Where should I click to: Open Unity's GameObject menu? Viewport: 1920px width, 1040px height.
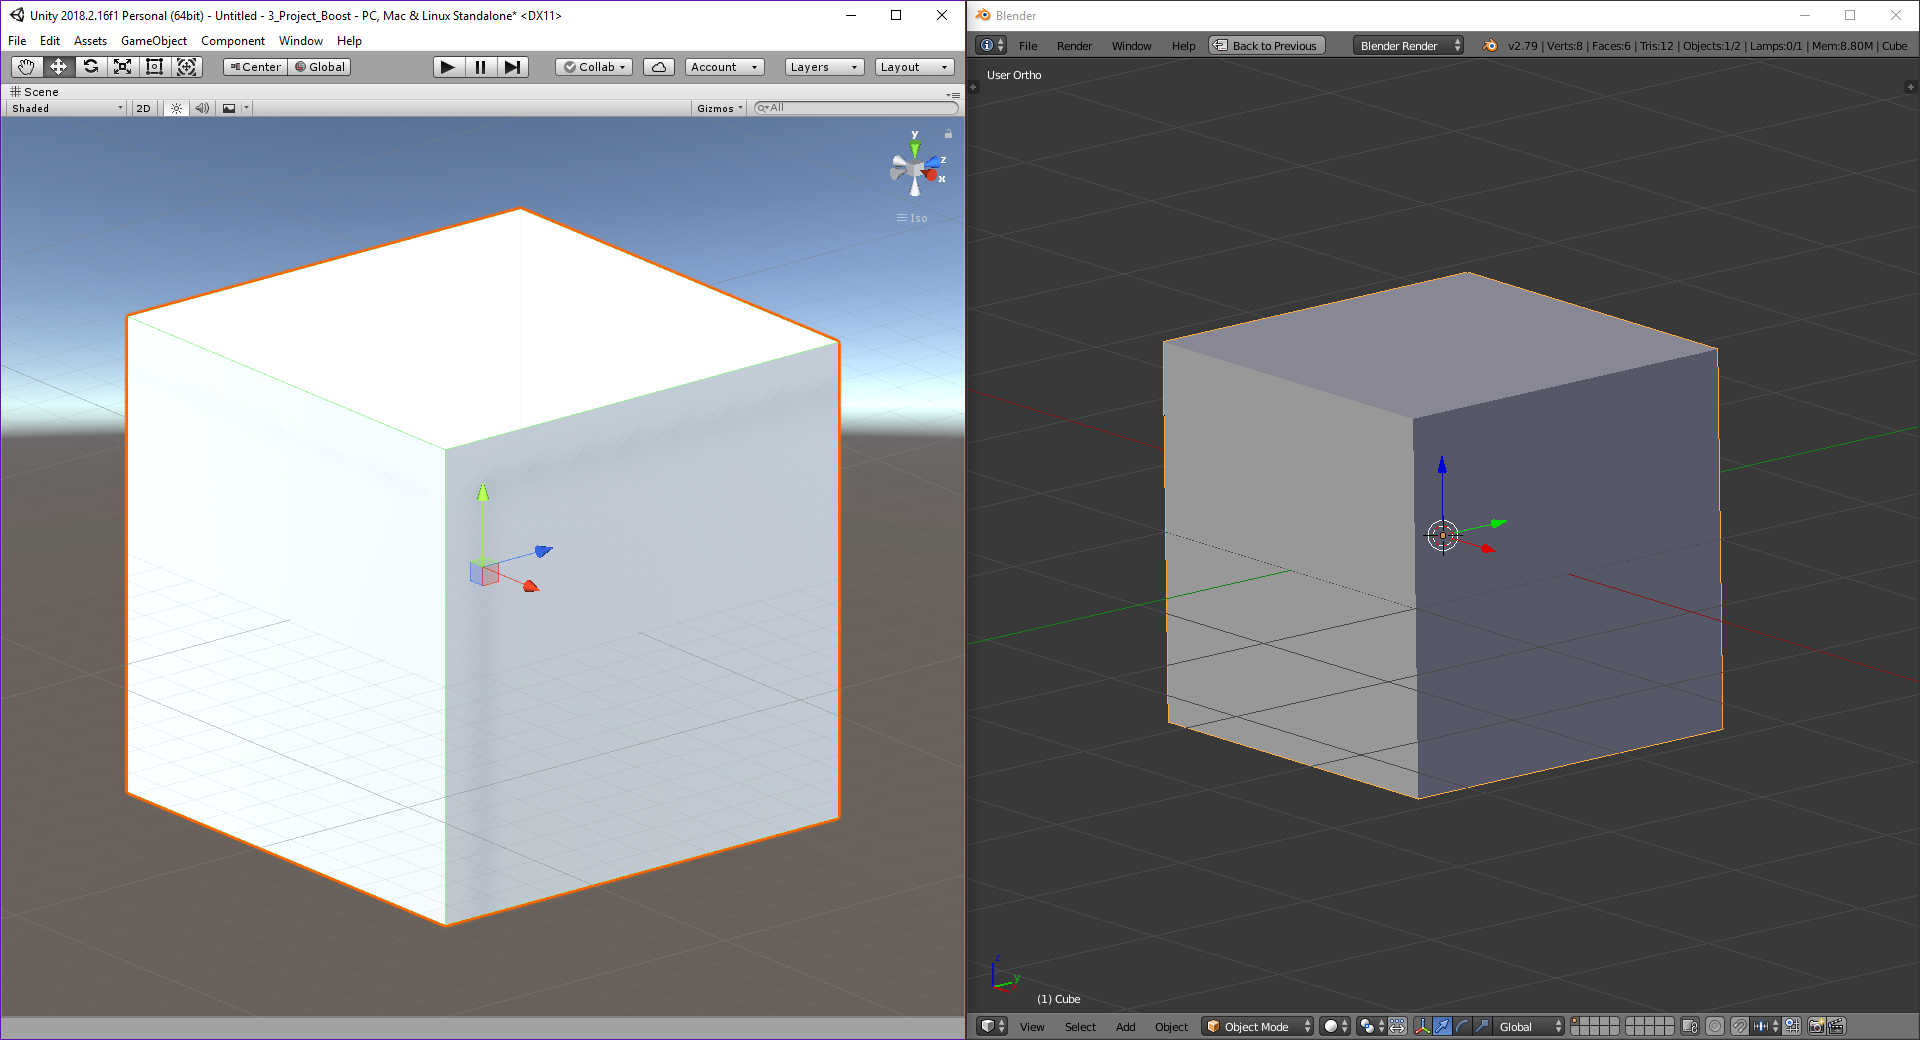(x=153, y=41)
